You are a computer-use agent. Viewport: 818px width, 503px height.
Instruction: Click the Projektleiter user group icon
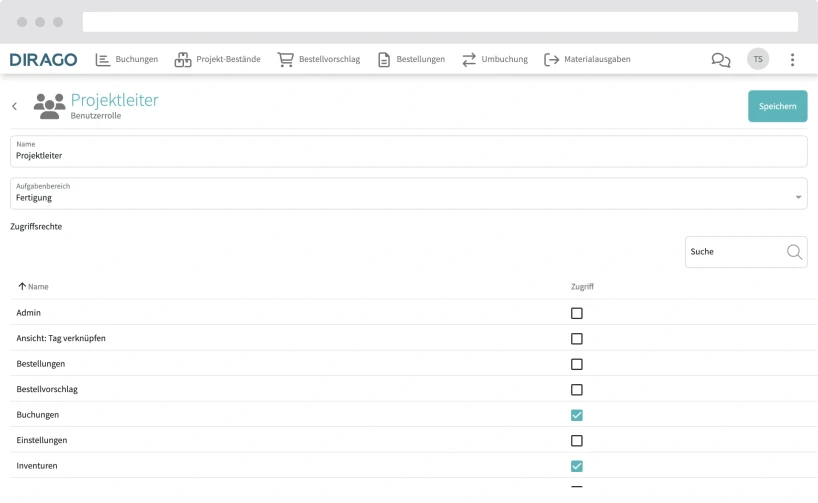pyautogui.click(x=49, y=105)
